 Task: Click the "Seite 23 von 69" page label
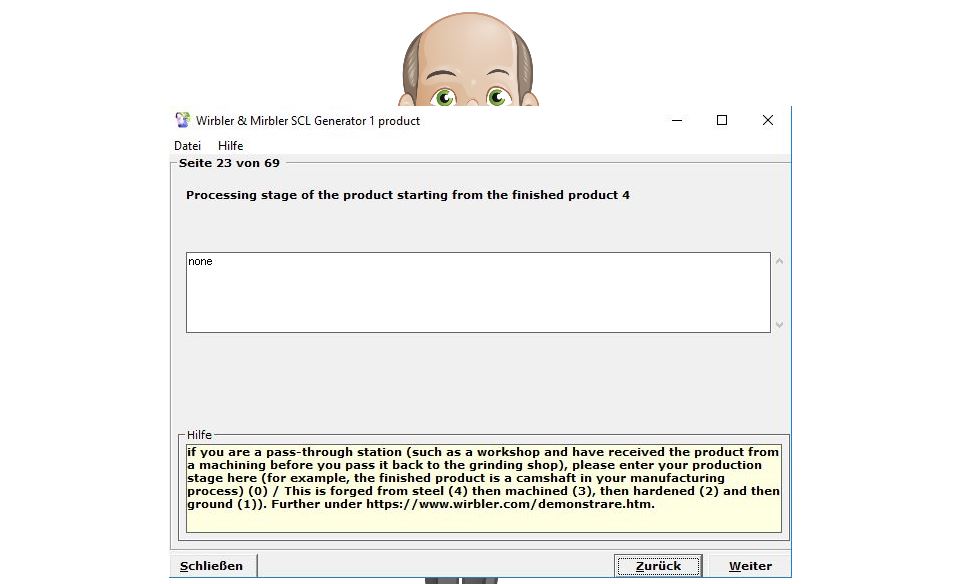229,163
